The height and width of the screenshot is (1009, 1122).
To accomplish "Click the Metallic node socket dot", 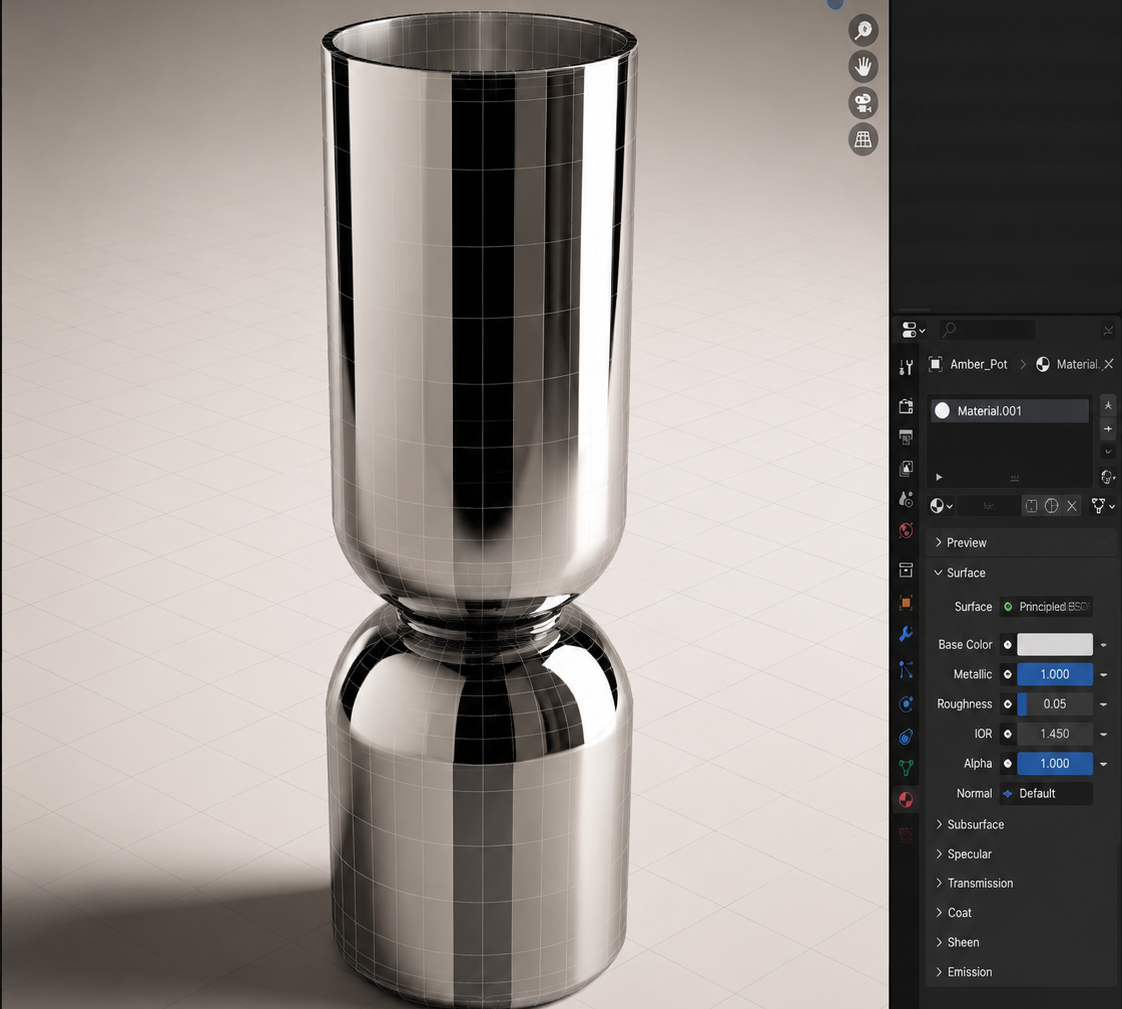I will 1008,674.
